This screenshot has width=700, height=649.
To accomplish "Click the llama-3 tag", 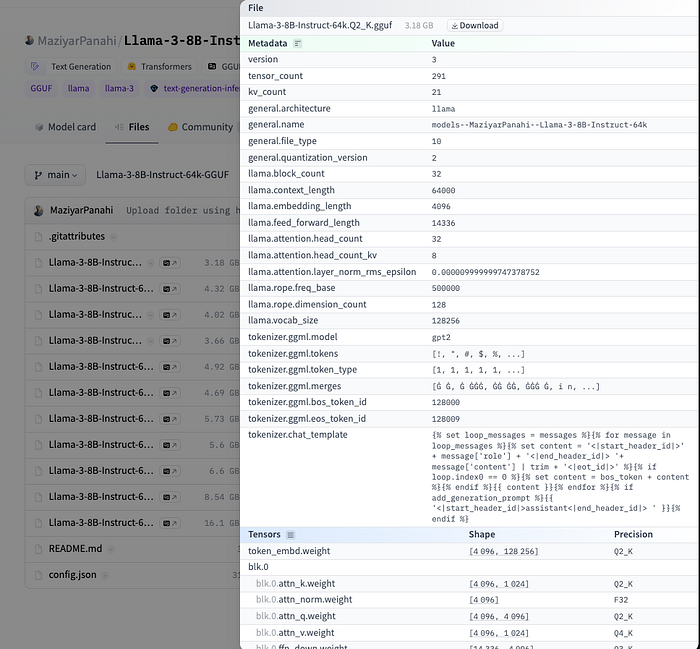I will 119,88.
